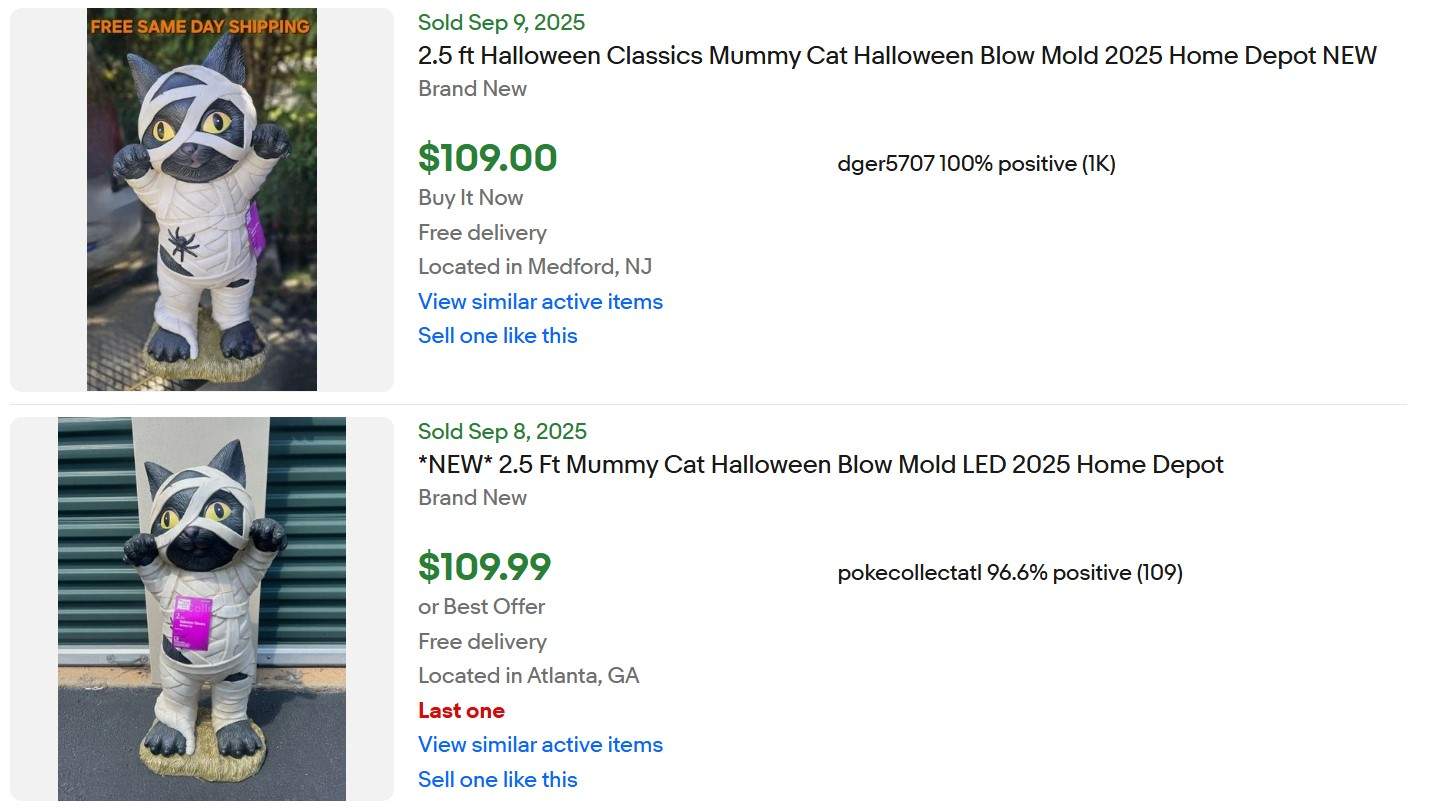Click the Brand New condition on the top listing
1440x810 pixels.
[472, 89]
